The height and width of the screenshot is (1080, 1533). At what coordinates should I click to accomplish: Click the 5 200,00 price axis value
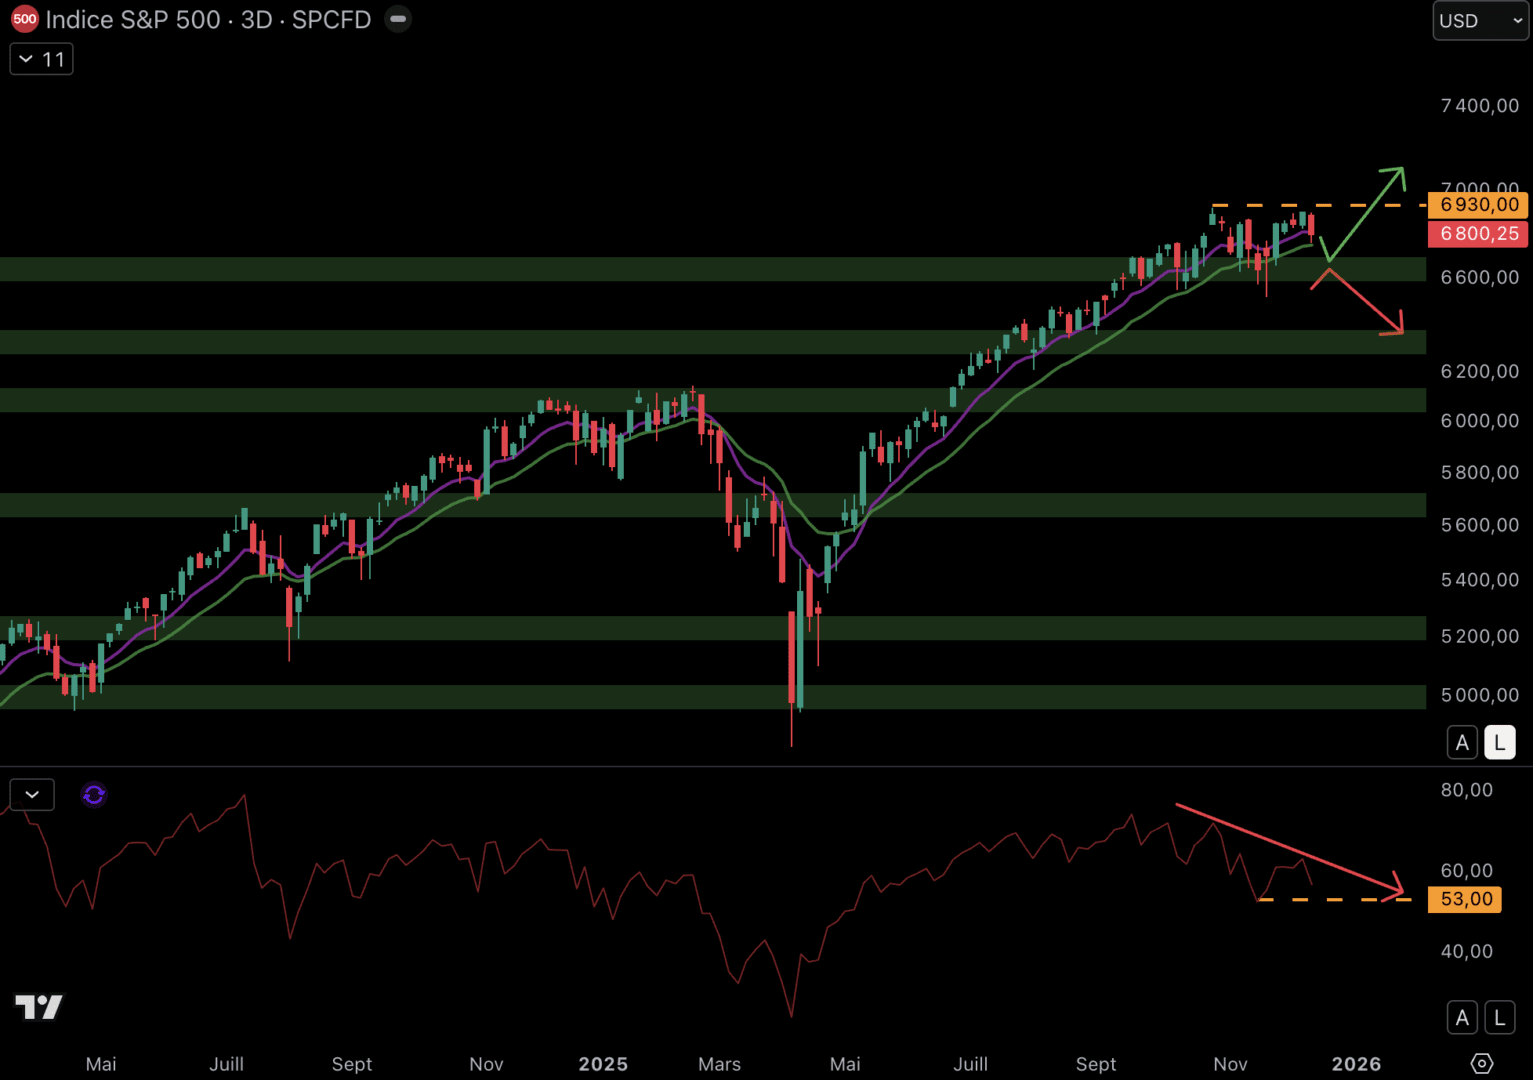tap(1479, 636)
